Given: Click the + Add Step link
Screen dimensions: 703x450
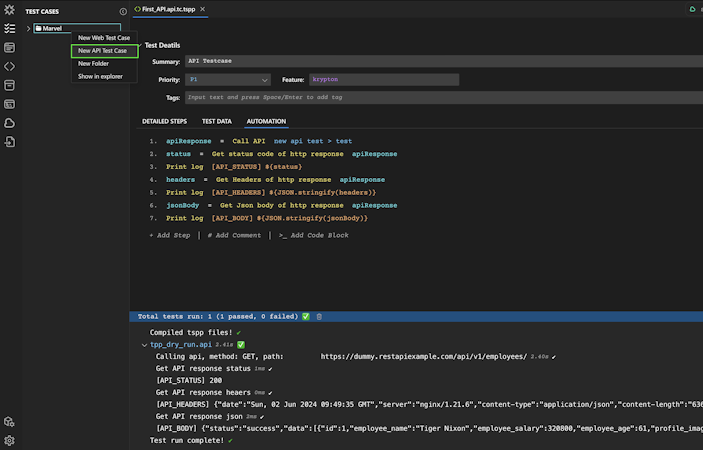Looking at the screenshot, I should [x=169, y=235].
